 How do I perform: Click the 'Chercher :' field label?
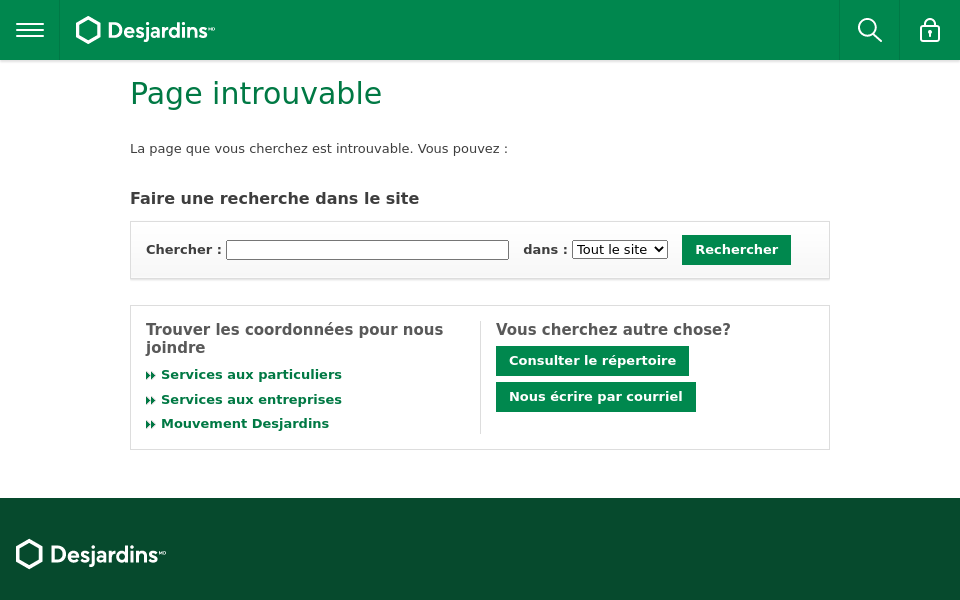pyautogui.click(x=183, y=250)
